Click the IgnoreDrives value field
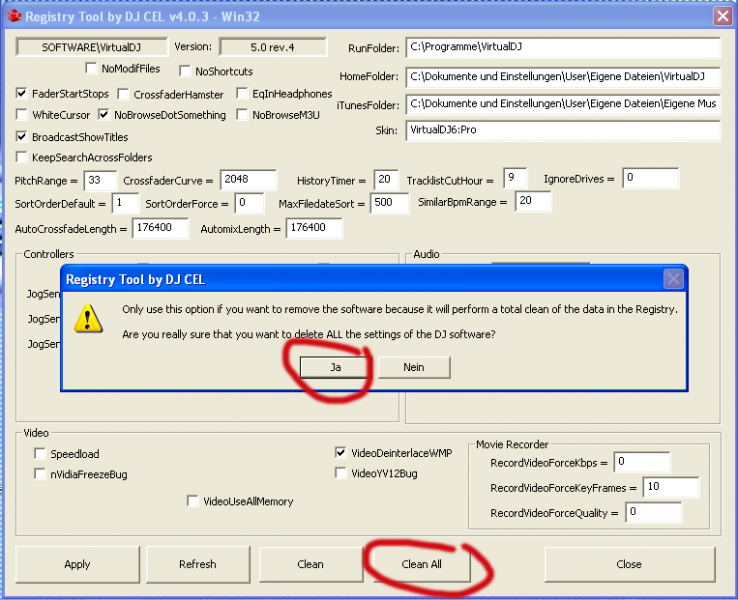The height and width of the screenshot is (600, 738). coord(650,178)
